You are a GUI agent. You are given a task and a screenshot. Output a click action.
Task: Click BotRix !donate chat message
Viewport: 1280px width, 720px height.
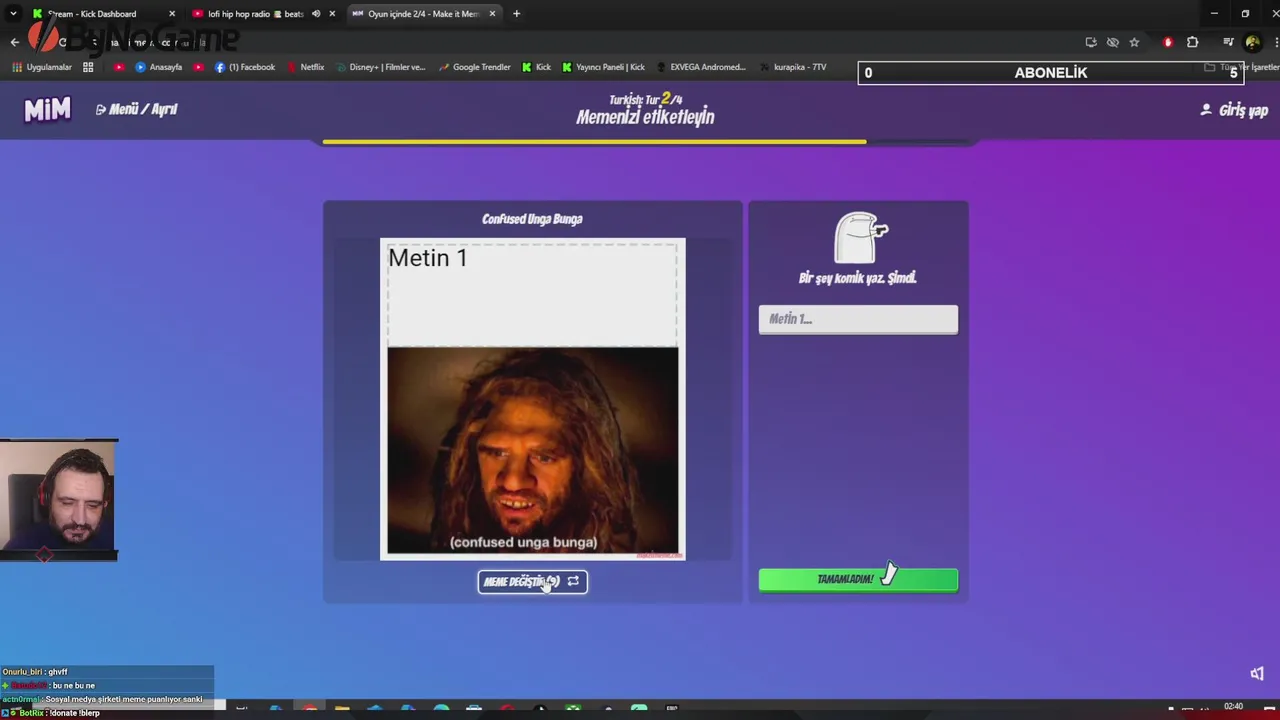[x=52, y=713]
